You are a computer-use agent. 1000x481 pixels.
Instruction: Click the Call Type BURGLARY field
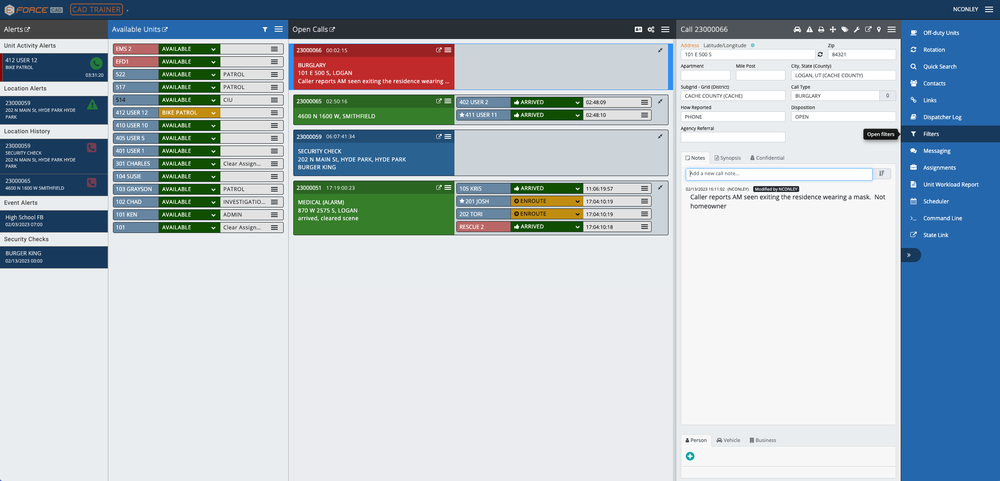[835, 96]
